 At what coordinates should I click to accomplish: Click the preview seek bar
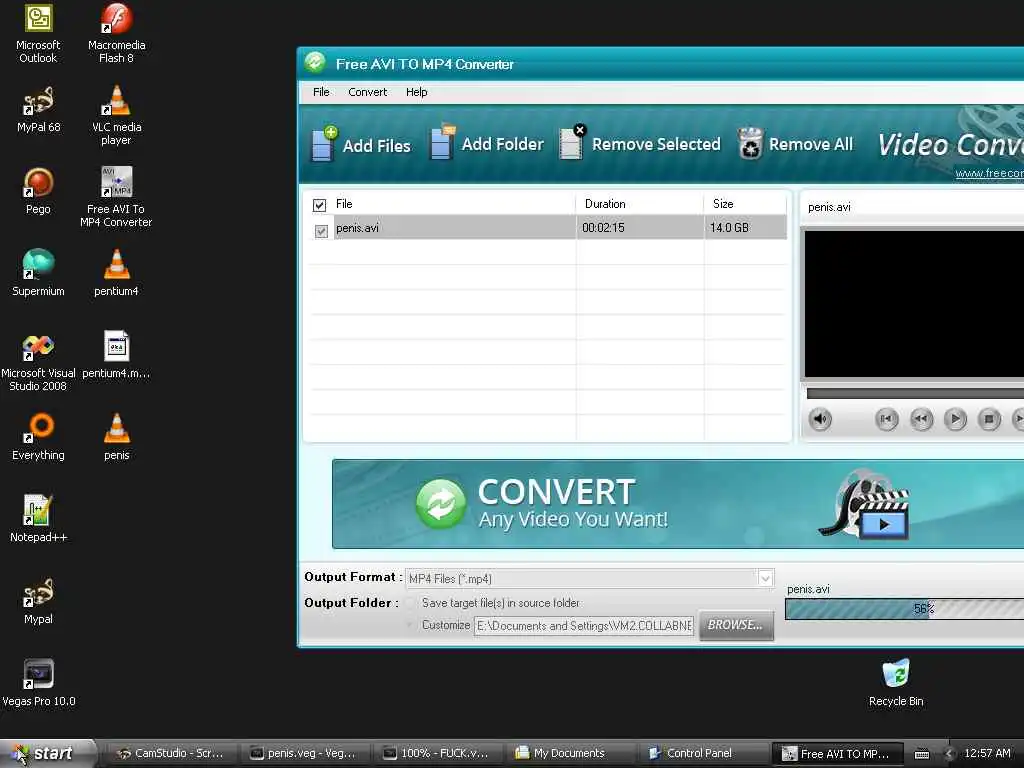pos(915,394)
